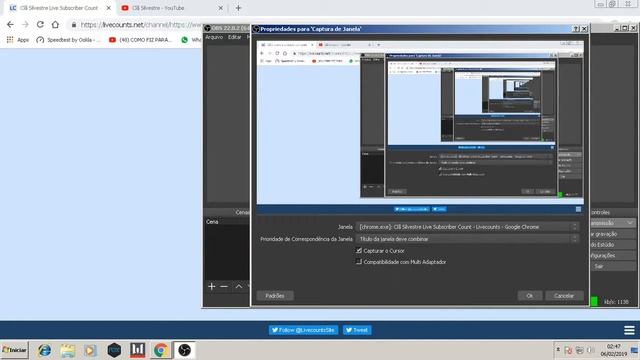Go forward in the Chrome browser
The height and width of the screenshot is (360, 640).
coord(25,24)
